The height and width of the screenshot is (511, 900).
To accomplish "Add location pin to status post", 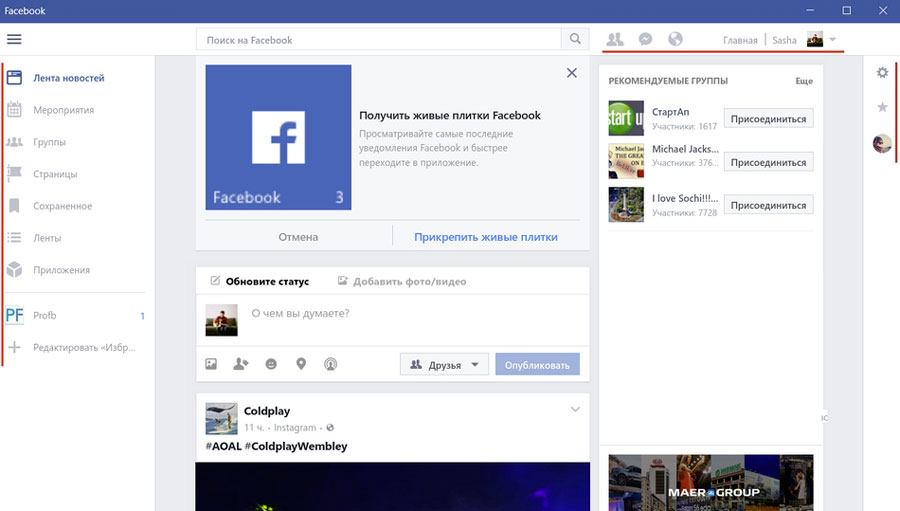I will click(301, 365).
